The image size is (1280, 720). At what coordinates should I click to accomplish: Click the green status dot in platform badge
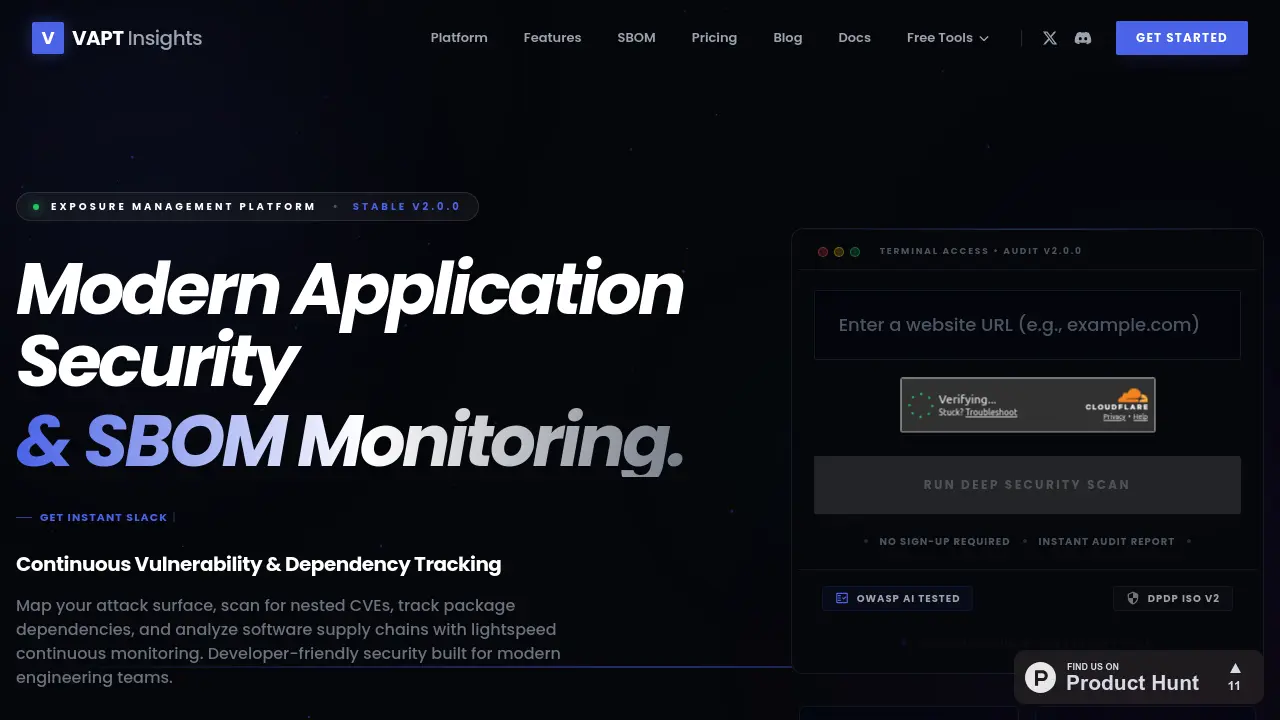pyautogui.click(x=36, y=207)
